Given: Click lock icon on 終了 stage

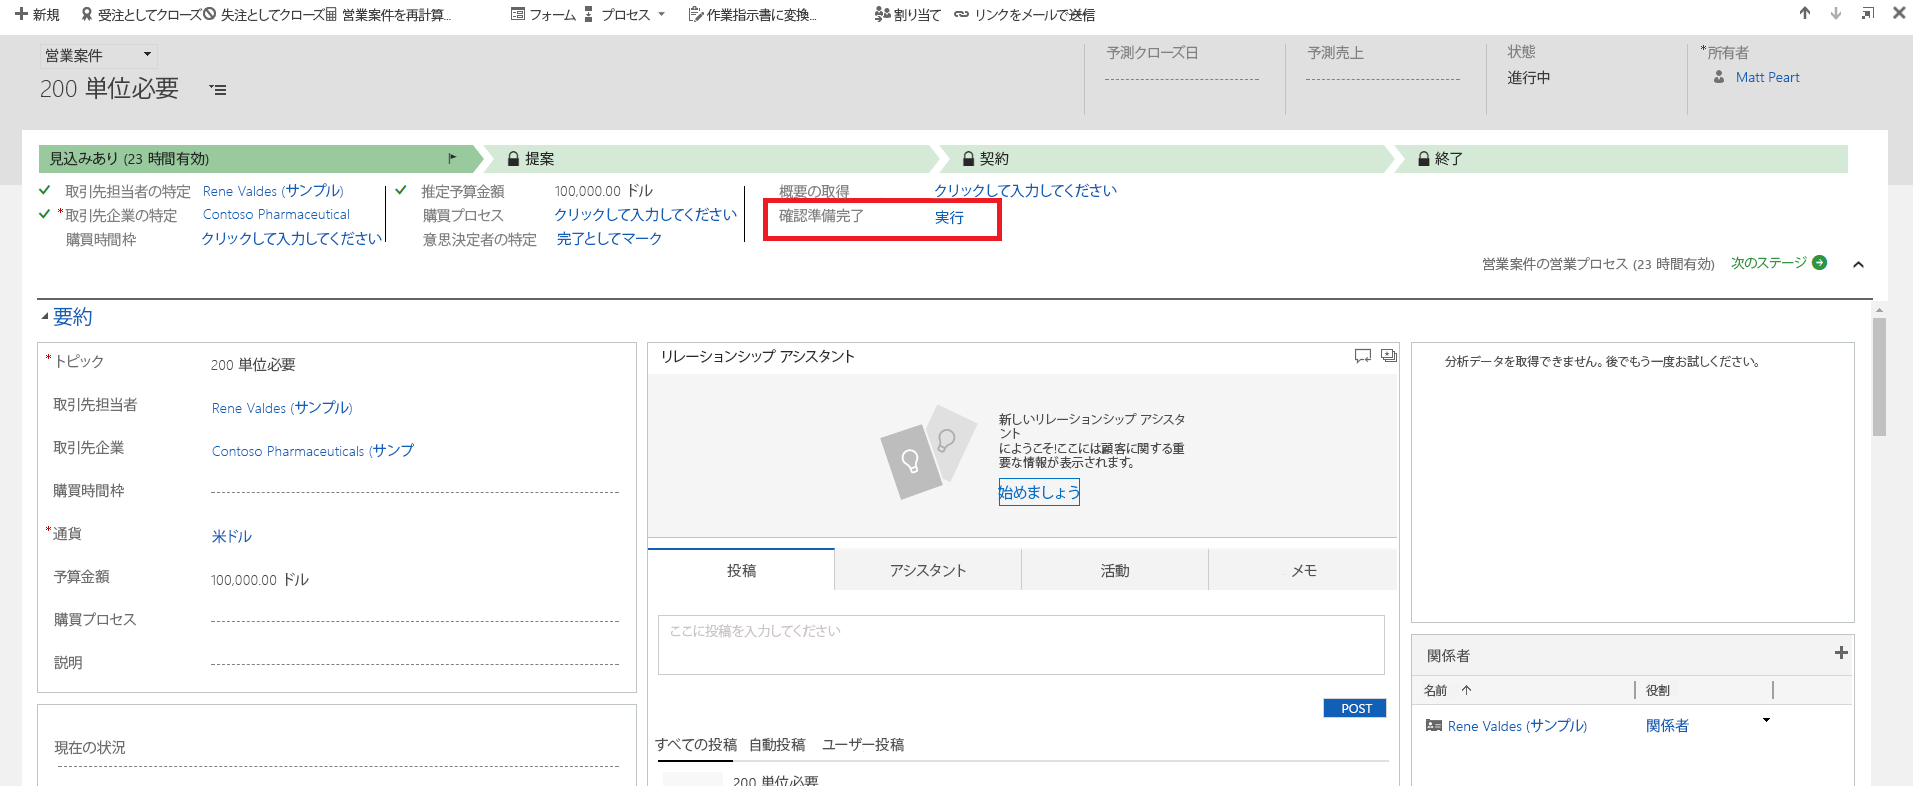Looking at the screenshot, I should [1424, 158].
